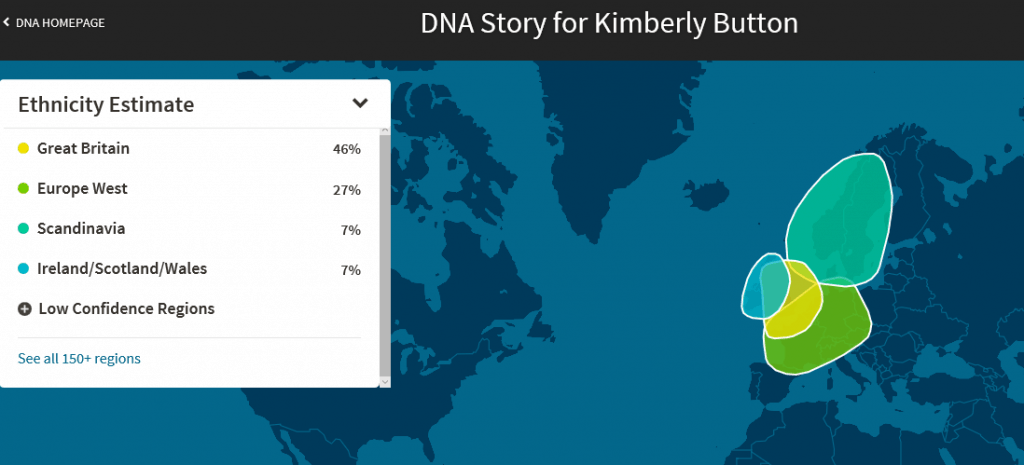Open the Low Confidence Regions label

pos(126,308)
